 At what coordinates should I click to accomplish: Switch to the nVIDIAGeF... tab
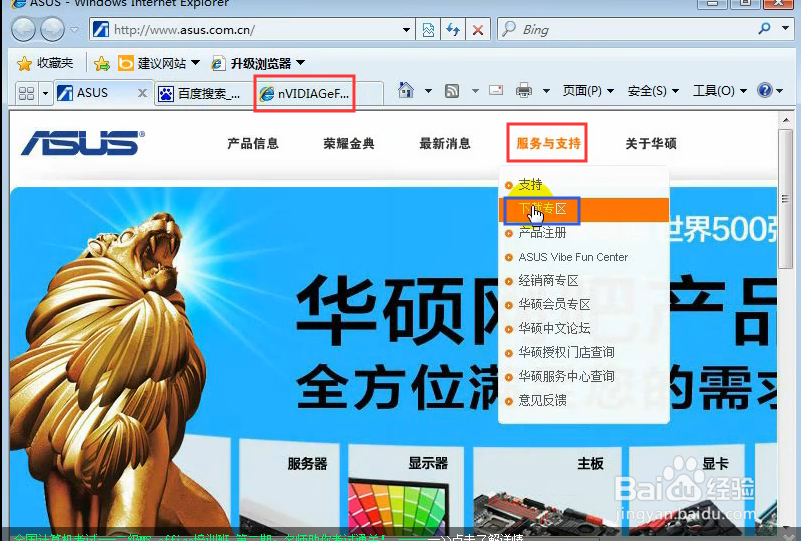tap(304, 93)
